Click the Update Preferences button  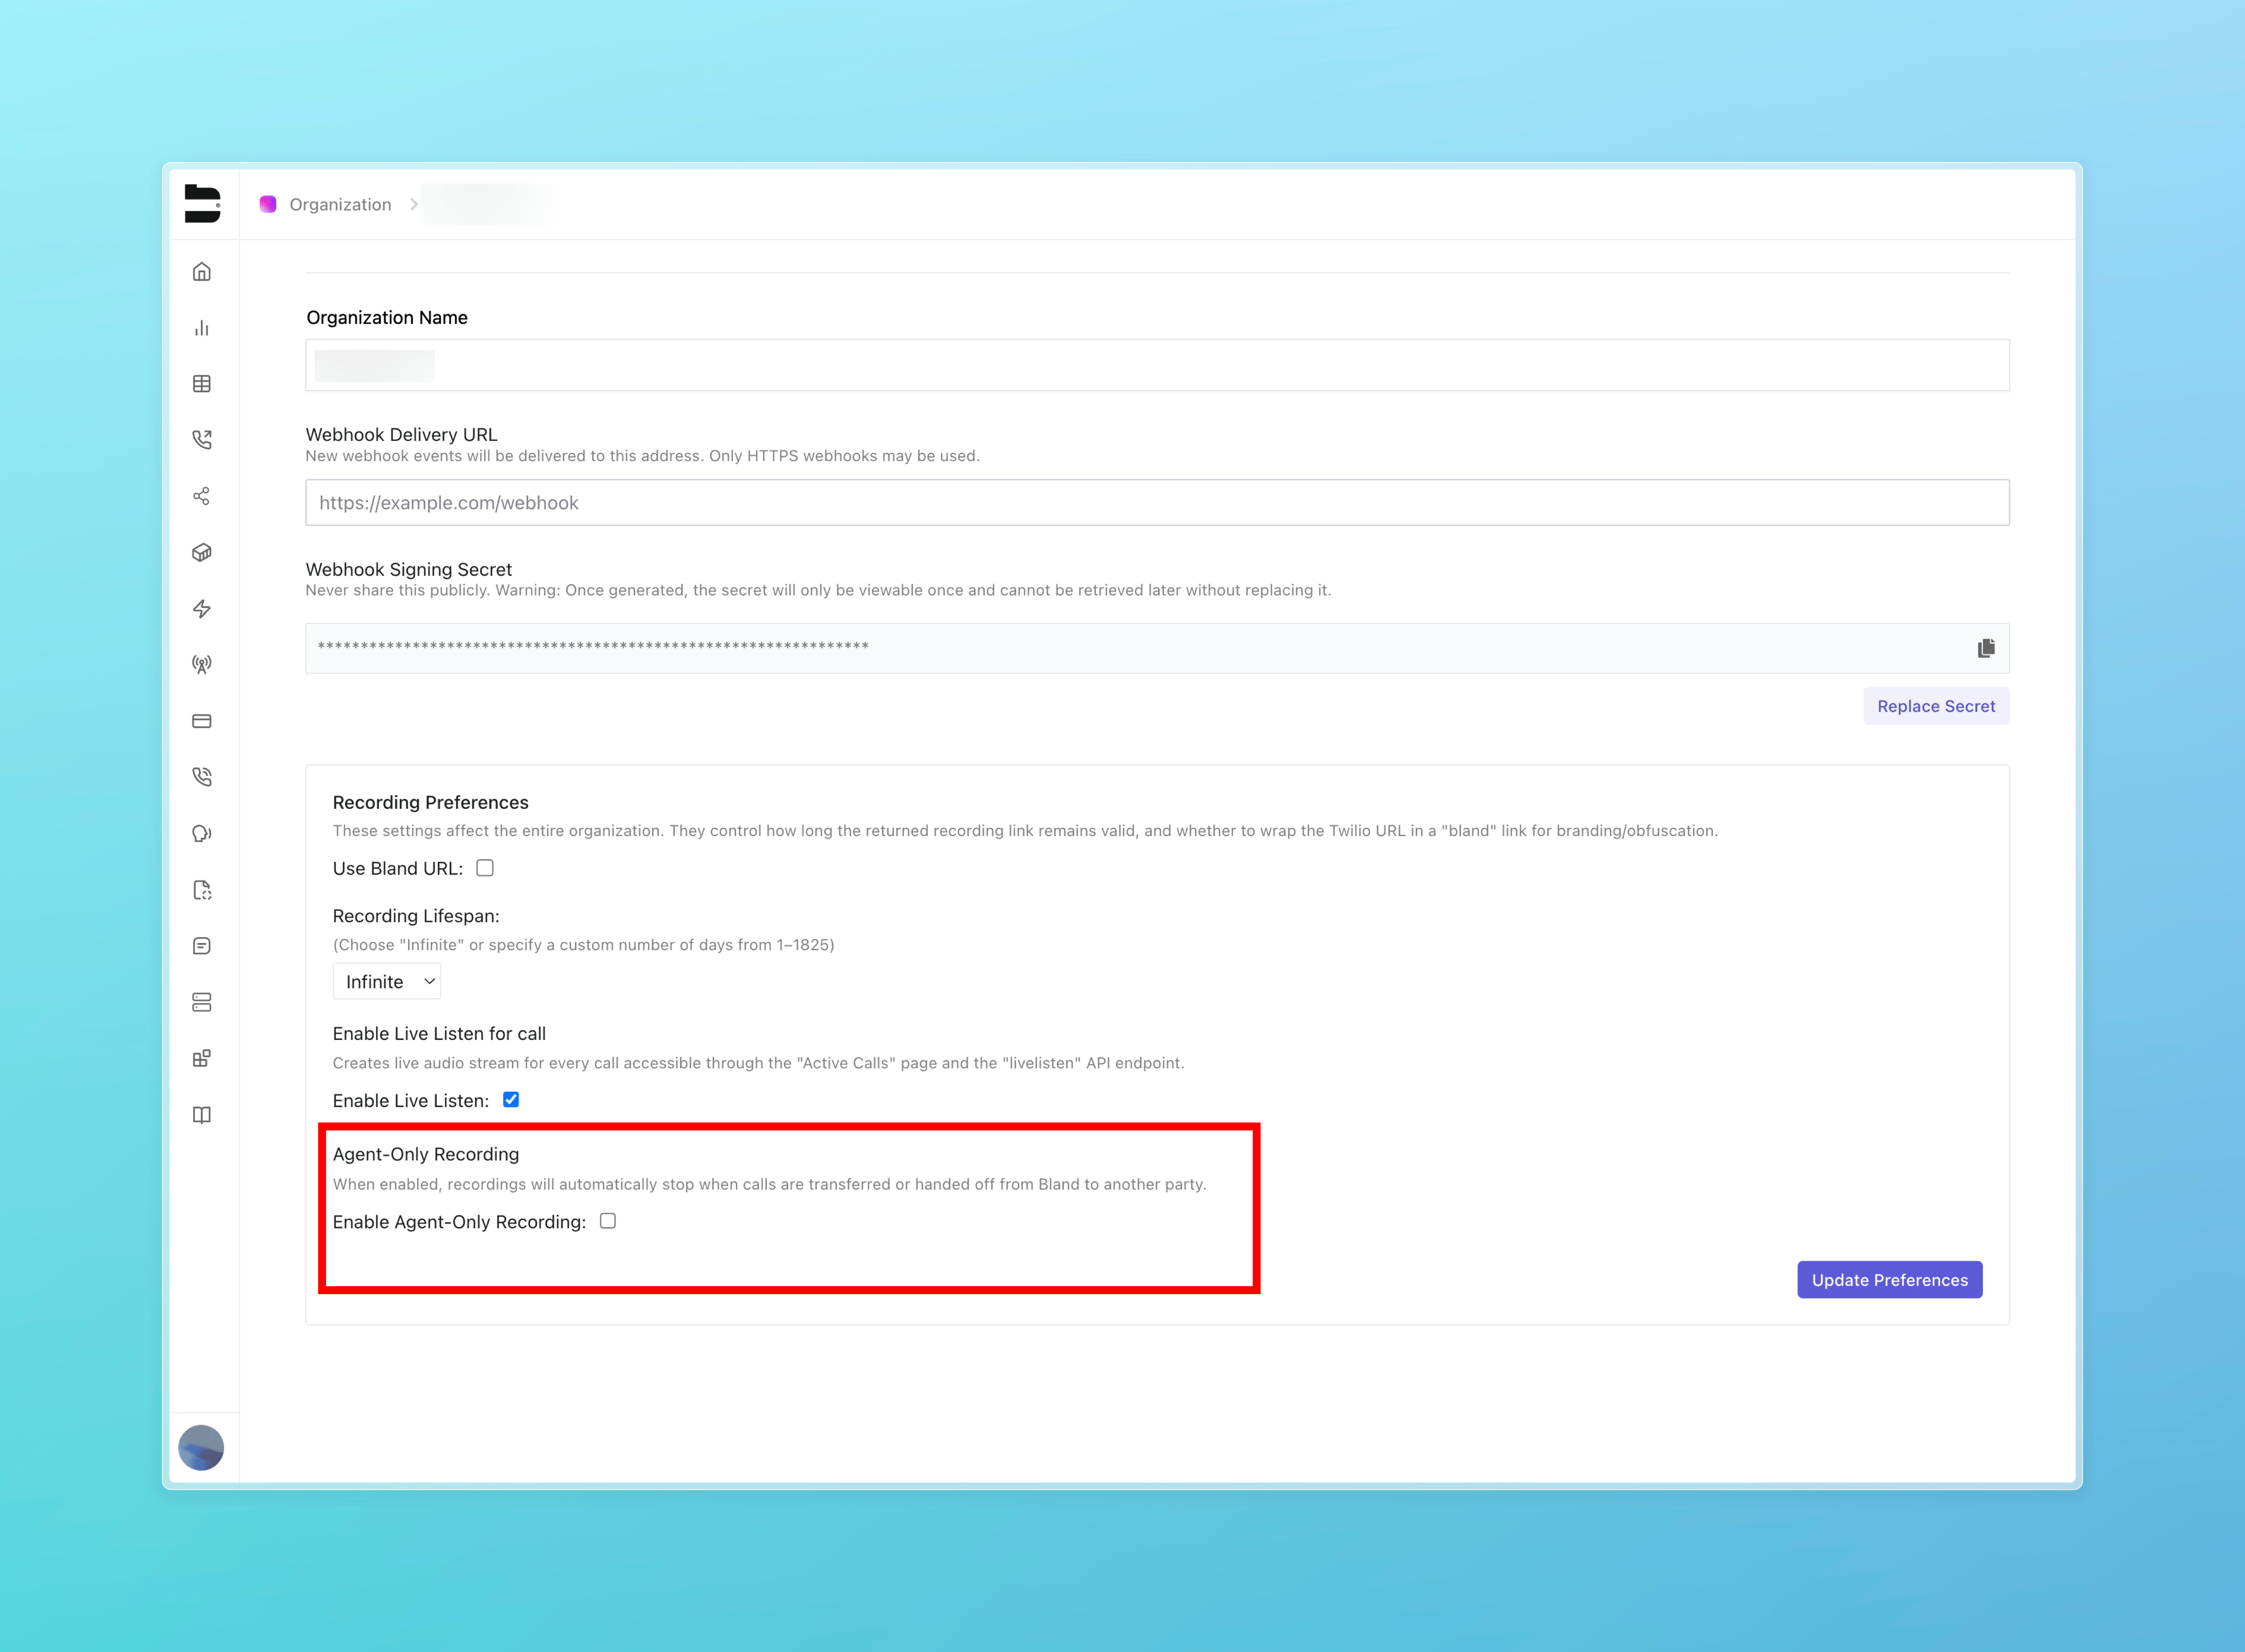[1889, 1280]
